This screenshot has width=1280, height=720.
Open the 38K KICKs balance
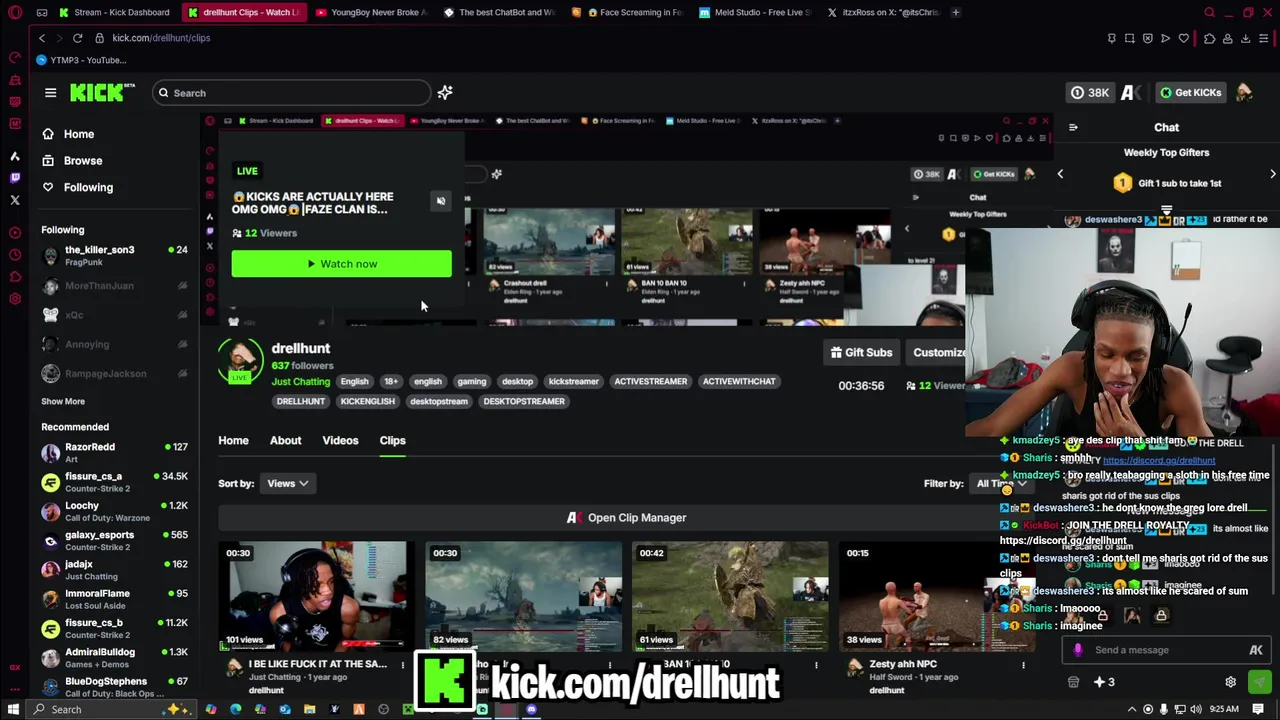click(1089, 93)
